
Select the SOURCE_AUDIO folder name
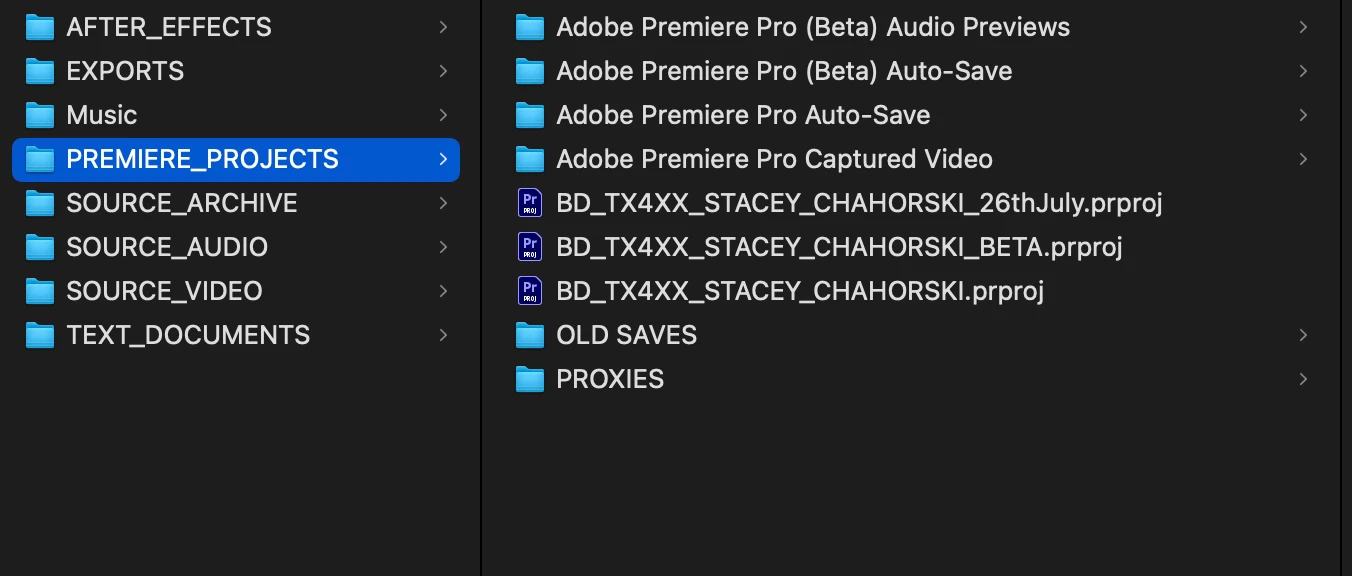tap(167, 247)
